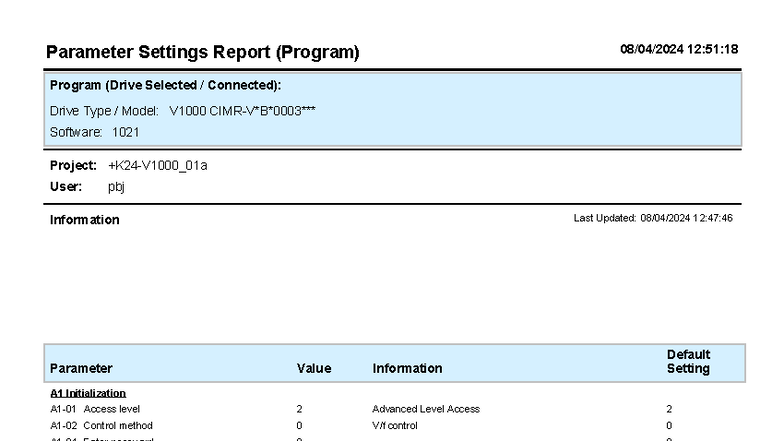Click the 'Software:' label
Screen dimensions: 784x441
pyautogui.click(x=76, y=132)
